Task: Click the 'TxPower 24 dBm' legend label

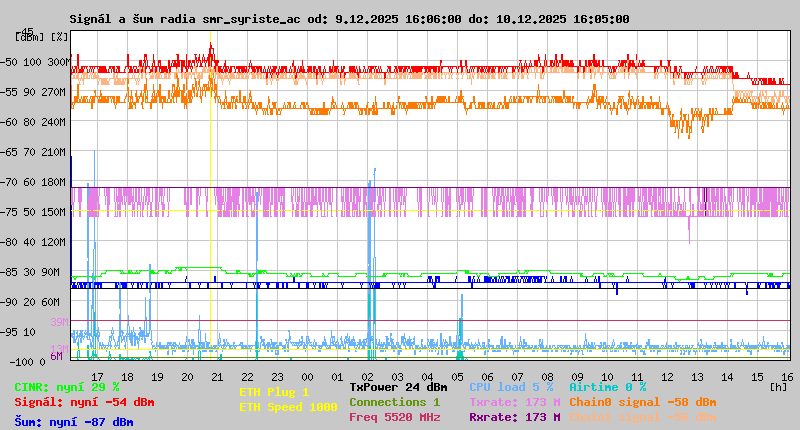Action: coord(398,387)
